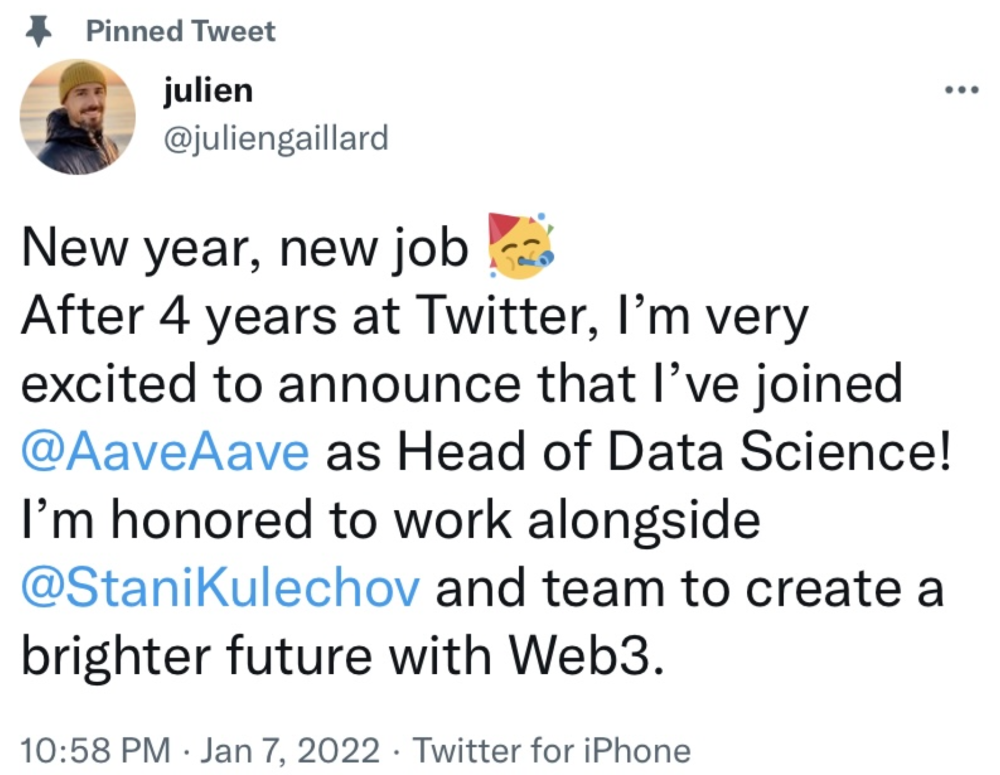Click the display name julien
Image resolution: width=1000 pixels, height=775 pixels.
tap(207, 92)
